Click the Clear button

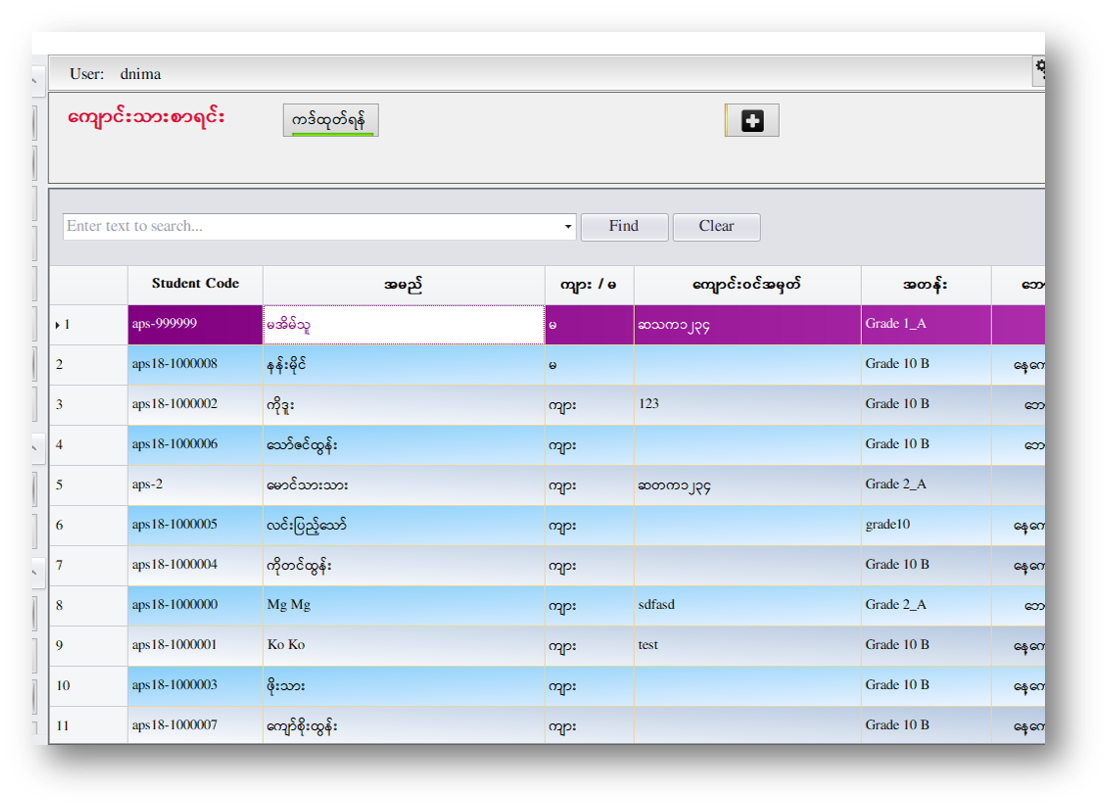[716, 227]
